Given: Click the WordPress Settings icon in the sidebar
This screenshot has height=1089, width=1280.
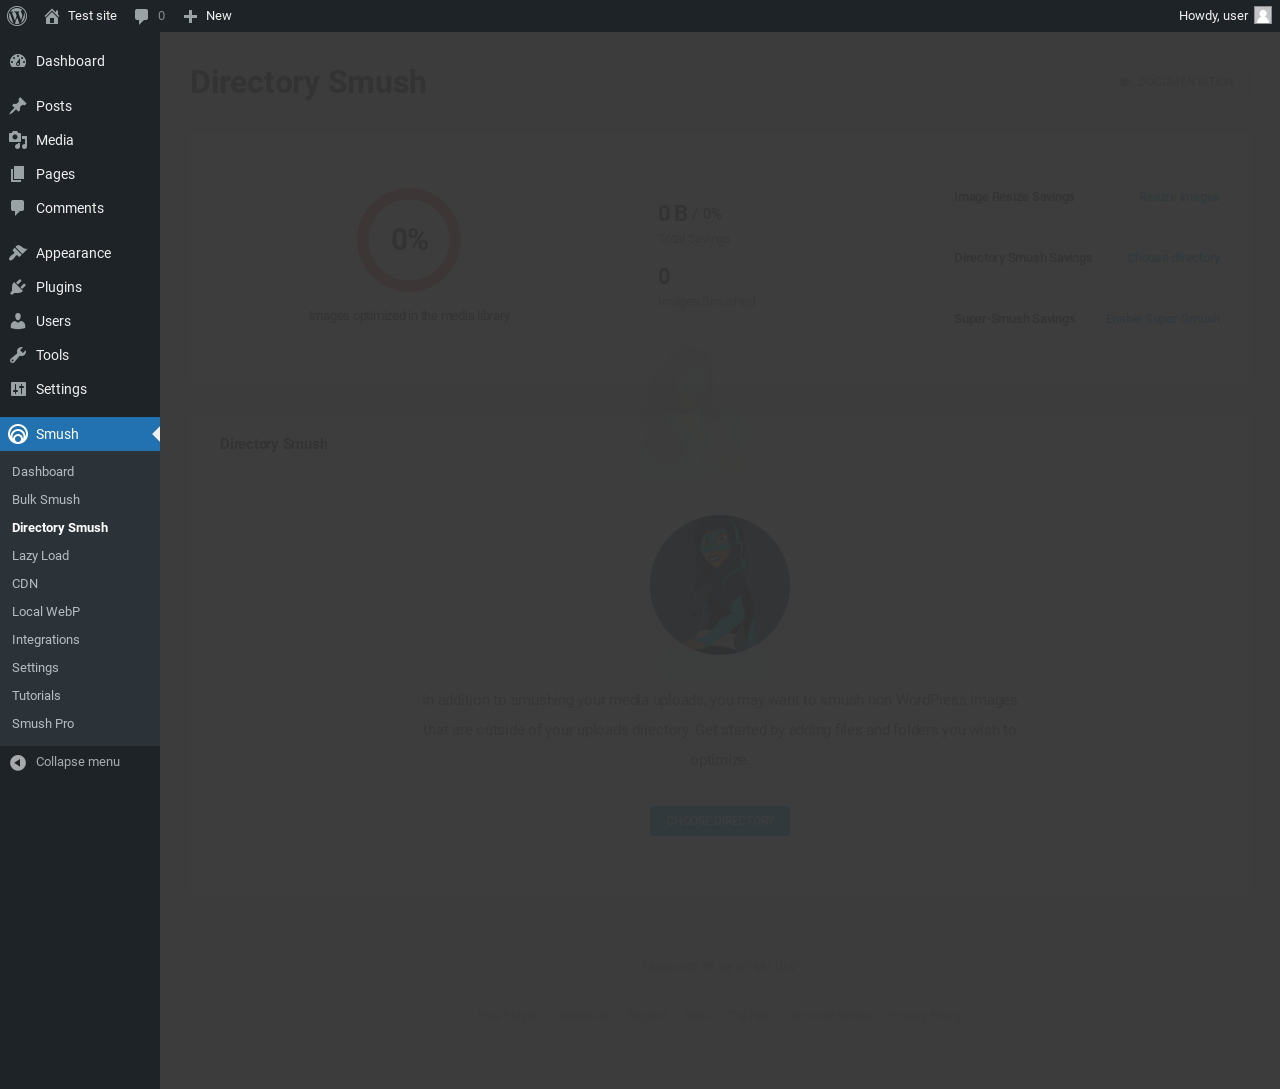Looking at the screenshot, I should (18, 389).
